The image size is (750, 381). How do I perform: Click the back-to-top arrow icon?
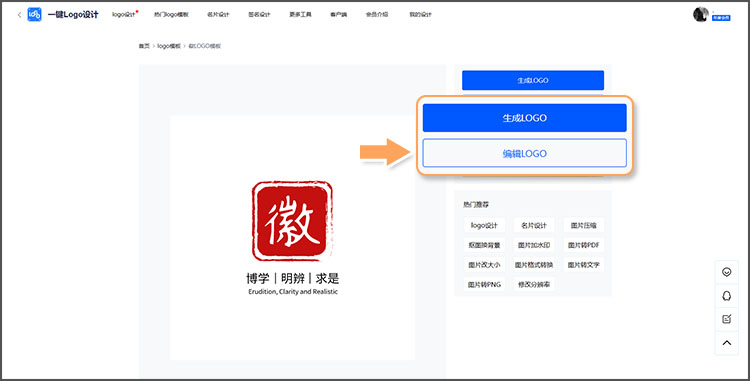(x=727, y=342)
